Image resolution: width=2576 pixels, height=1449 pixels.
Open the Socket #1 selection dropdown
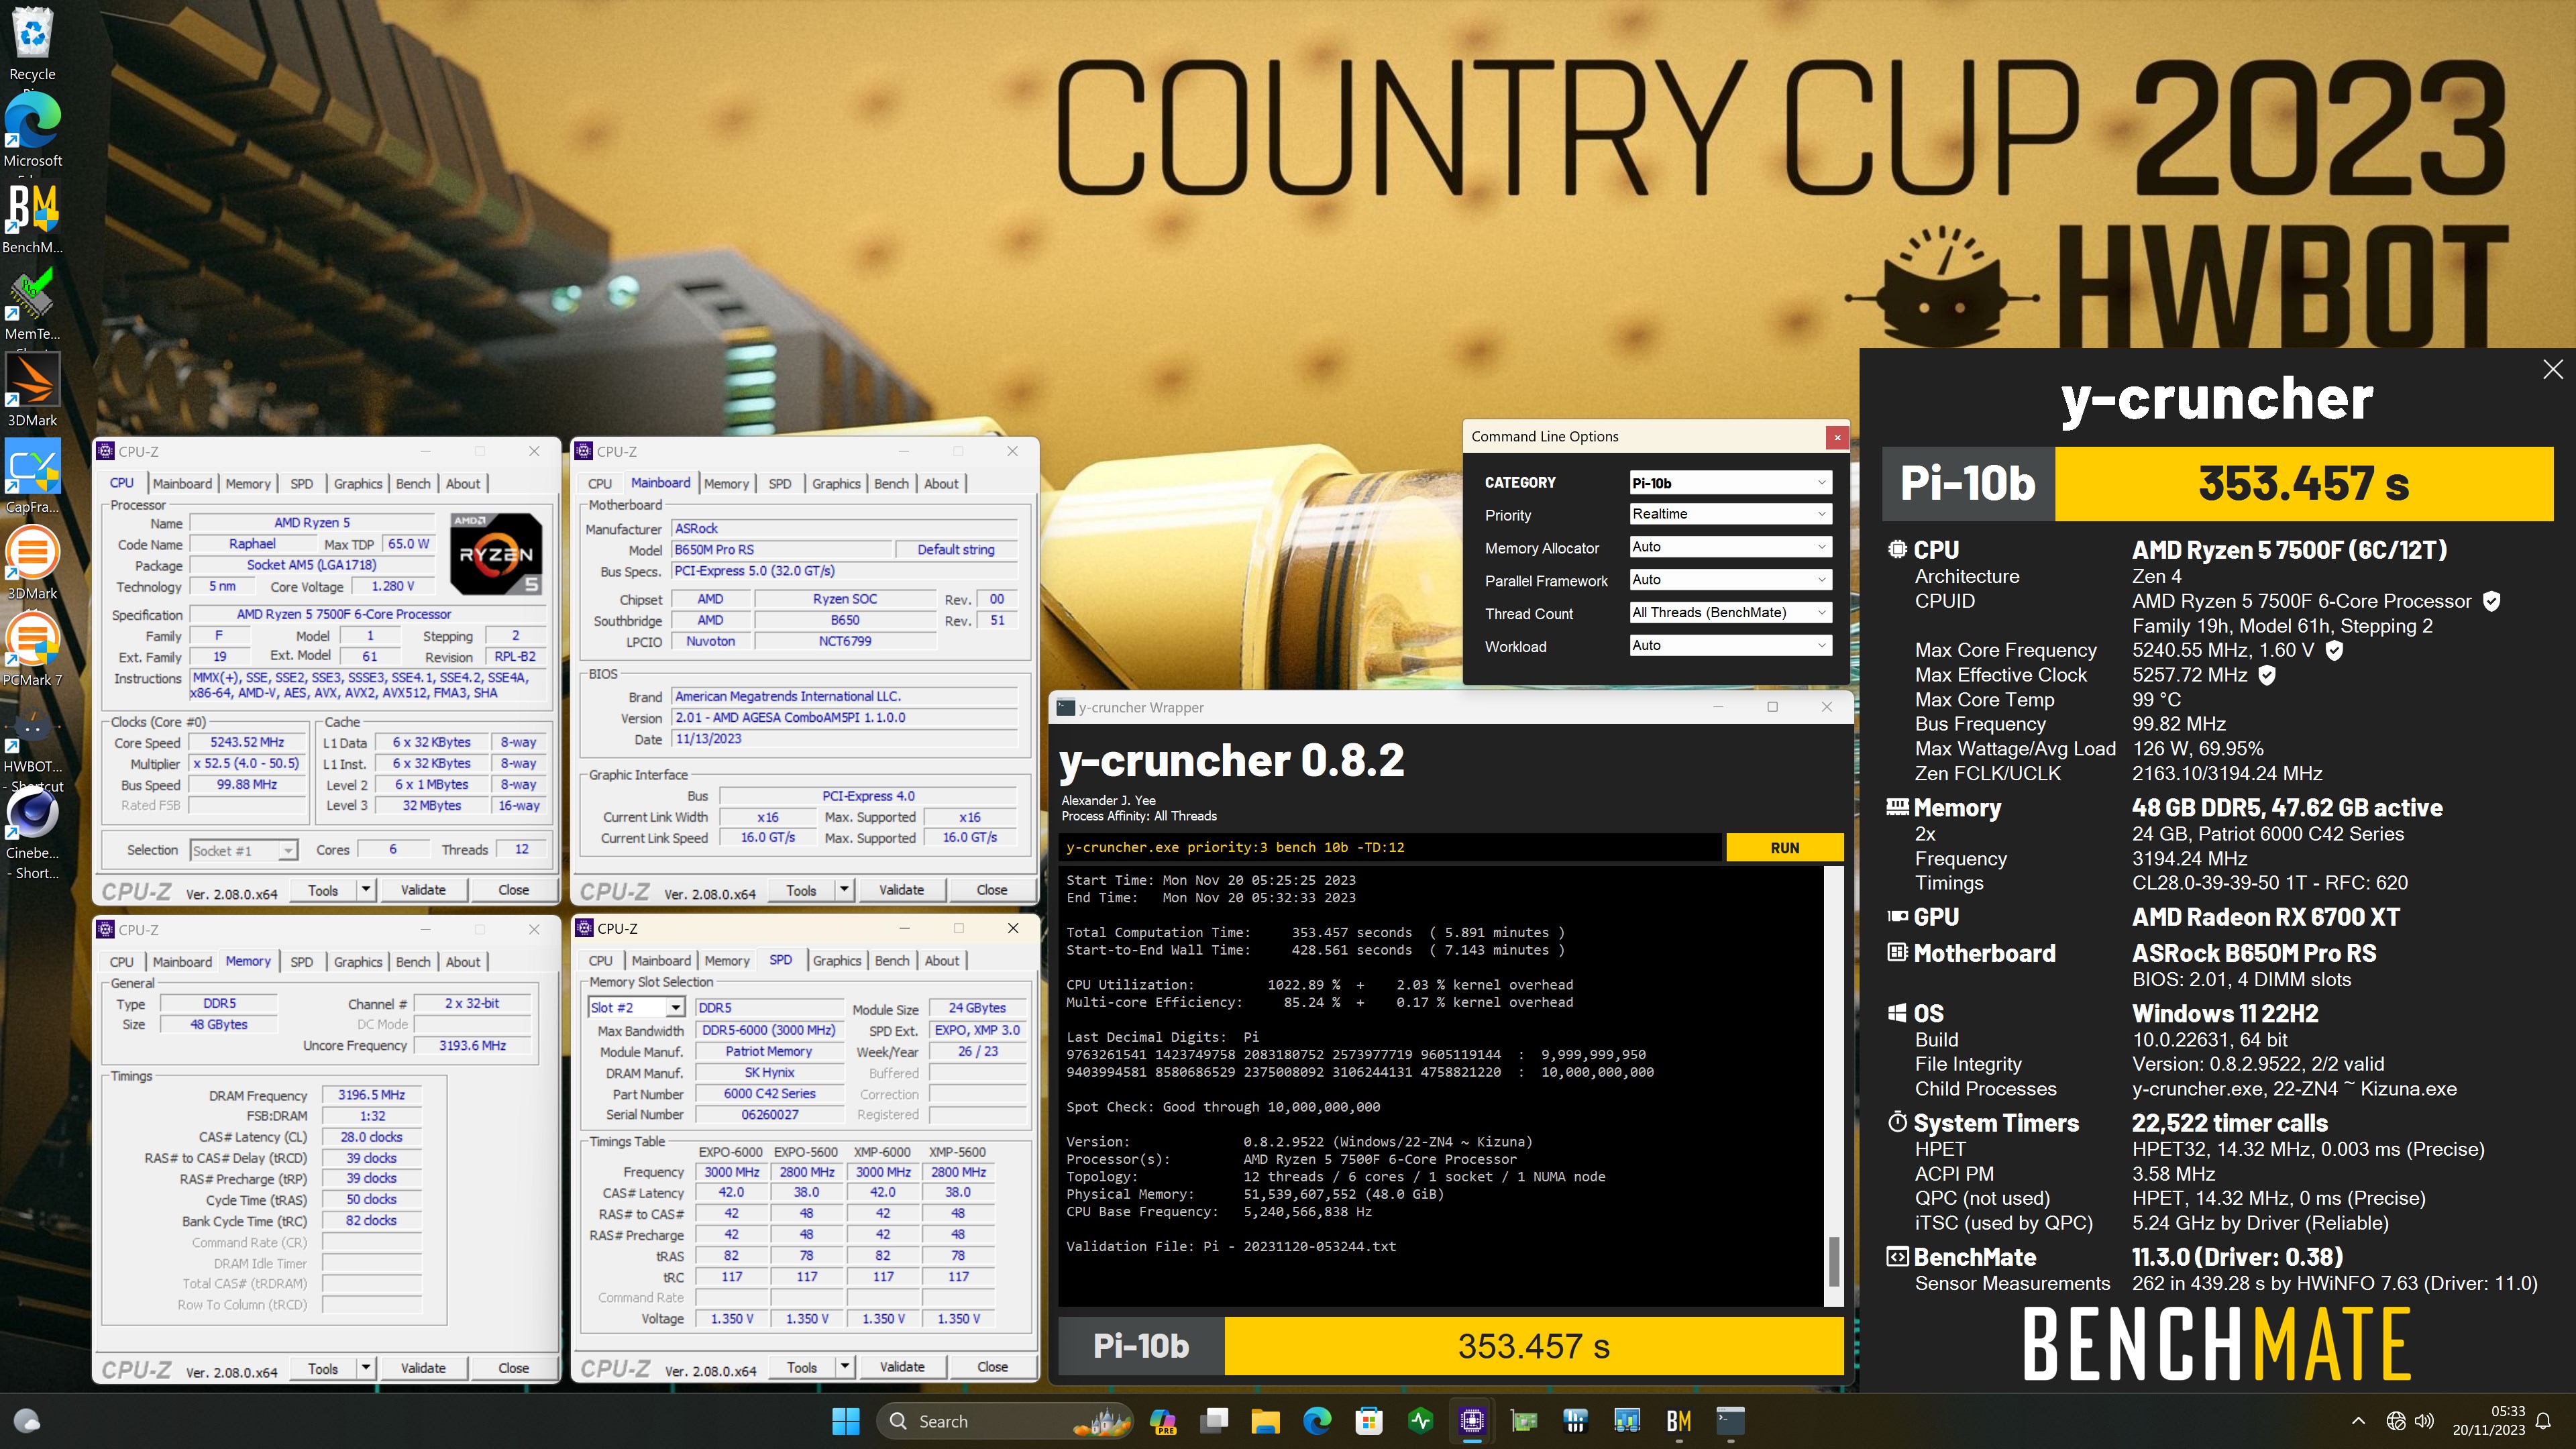point(243,851)
